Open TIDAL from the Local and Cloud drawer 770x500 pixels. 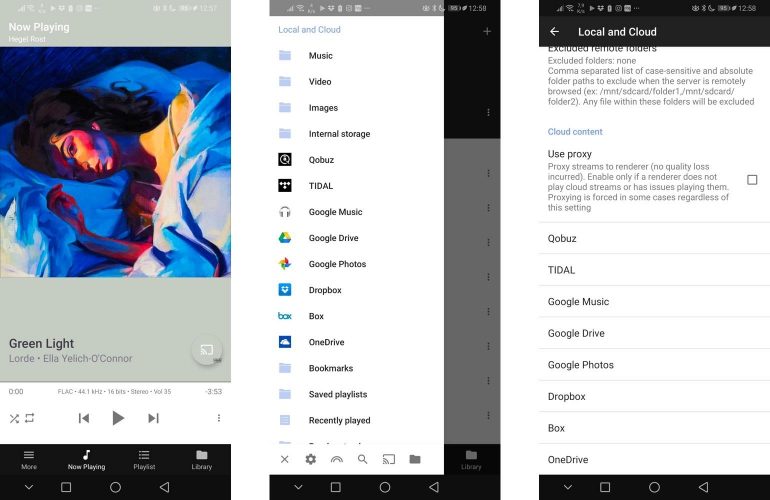click(x=320, y=186)
